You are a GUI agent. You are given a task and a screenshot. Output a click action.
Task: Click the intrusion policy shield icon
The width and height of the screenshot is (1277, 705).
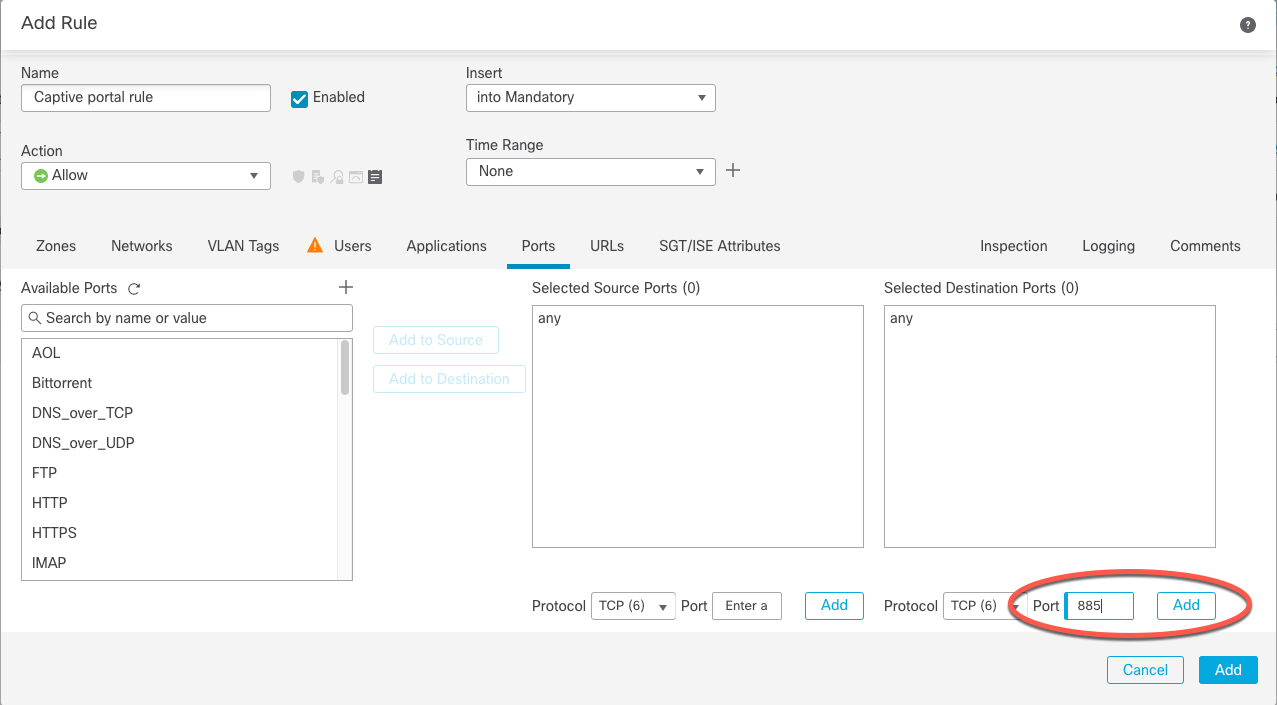[298, 176]
